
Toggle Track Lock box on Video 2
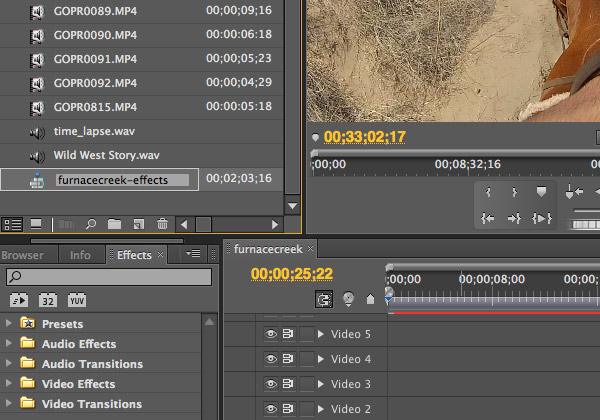point(307,409)
